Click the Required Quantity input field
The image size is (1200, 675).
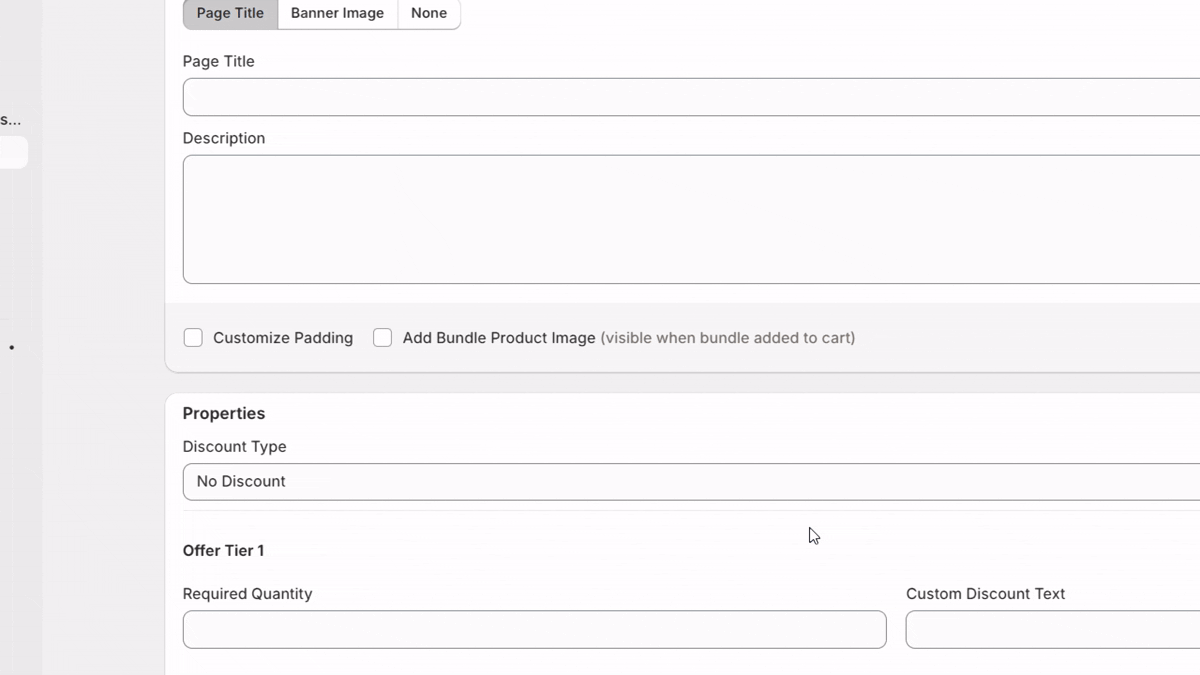534,630
